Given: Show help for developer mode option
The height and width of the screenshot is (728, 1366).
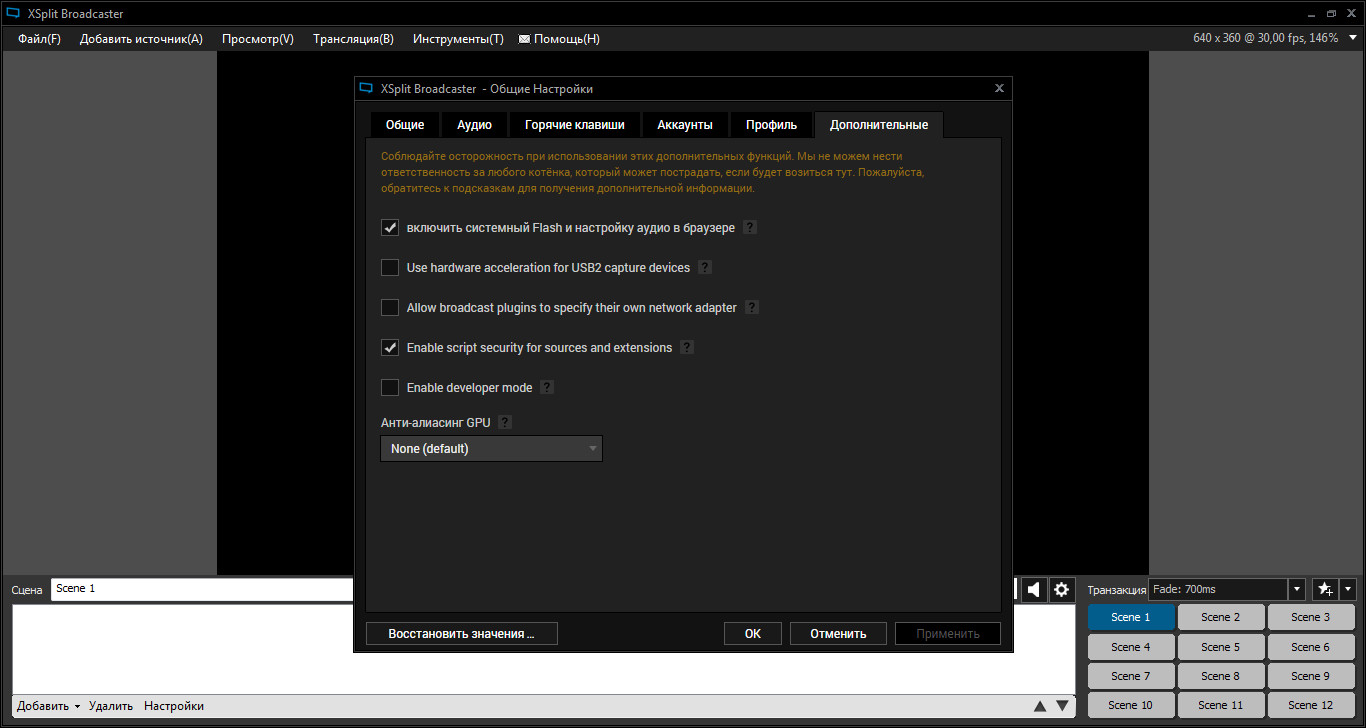Looking at the screenshot, I should pos(547,388).
